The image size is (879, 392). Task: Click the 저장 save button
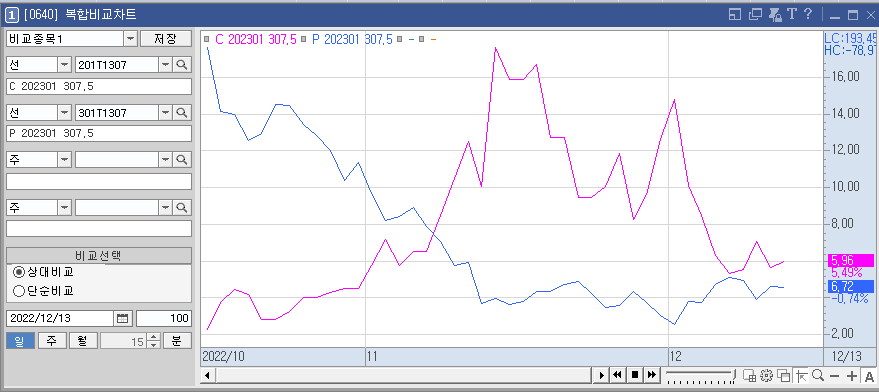click(x=165, y=39)
